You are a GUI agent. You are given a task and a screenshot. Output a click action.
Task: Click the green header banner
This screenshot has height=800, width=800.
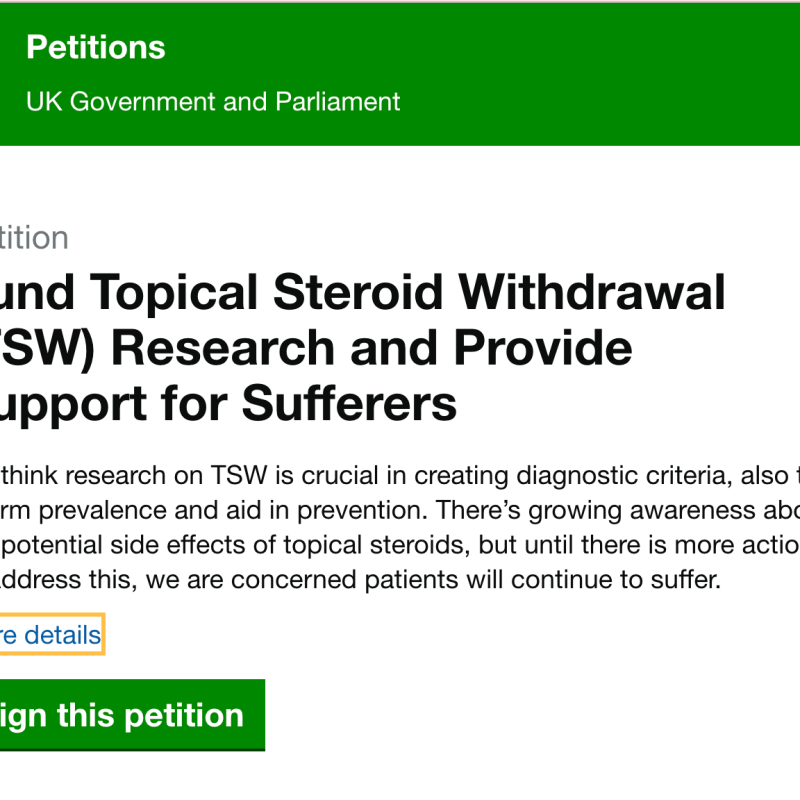(x=400, y=73)
